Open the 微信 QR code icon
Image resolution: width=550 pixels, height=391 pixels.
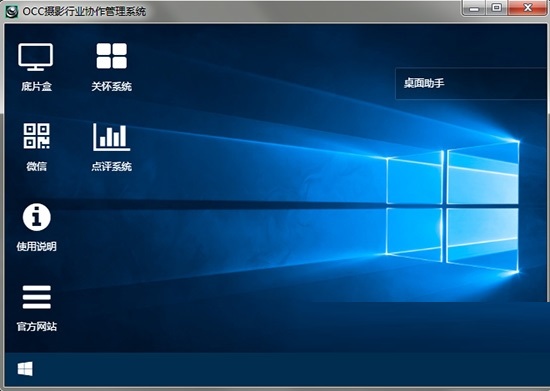tap(36, 136)
